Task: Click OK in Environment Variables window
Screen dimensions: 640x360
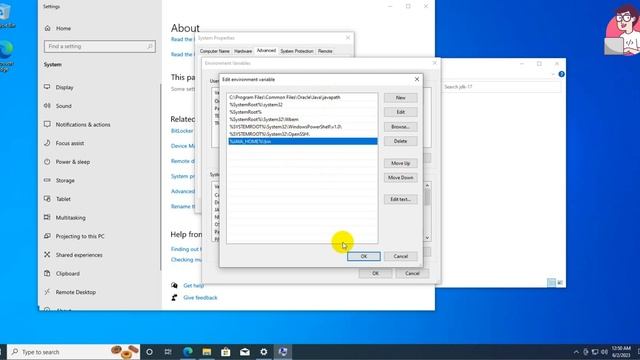Action: point(376,273)
